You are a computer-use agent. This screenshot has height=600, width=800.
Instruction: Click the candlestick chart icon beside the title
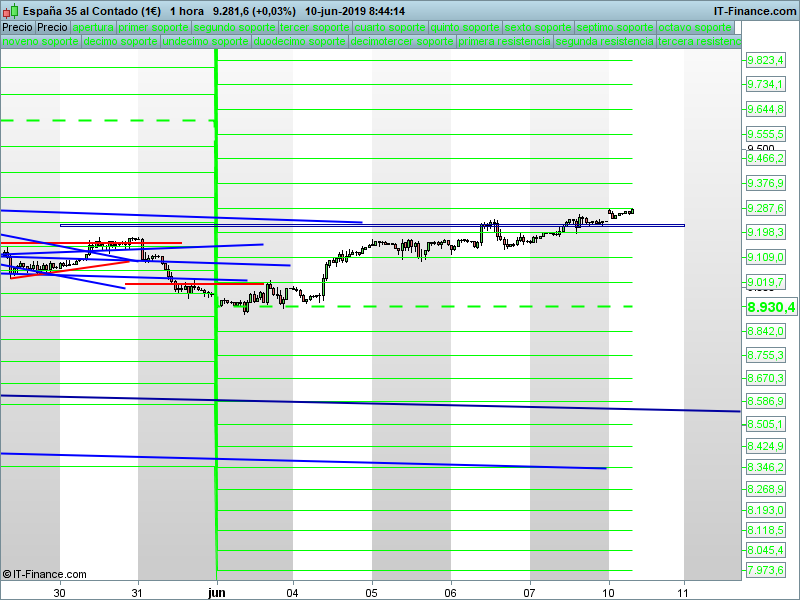pyautogui.click(x=11, y=11)
